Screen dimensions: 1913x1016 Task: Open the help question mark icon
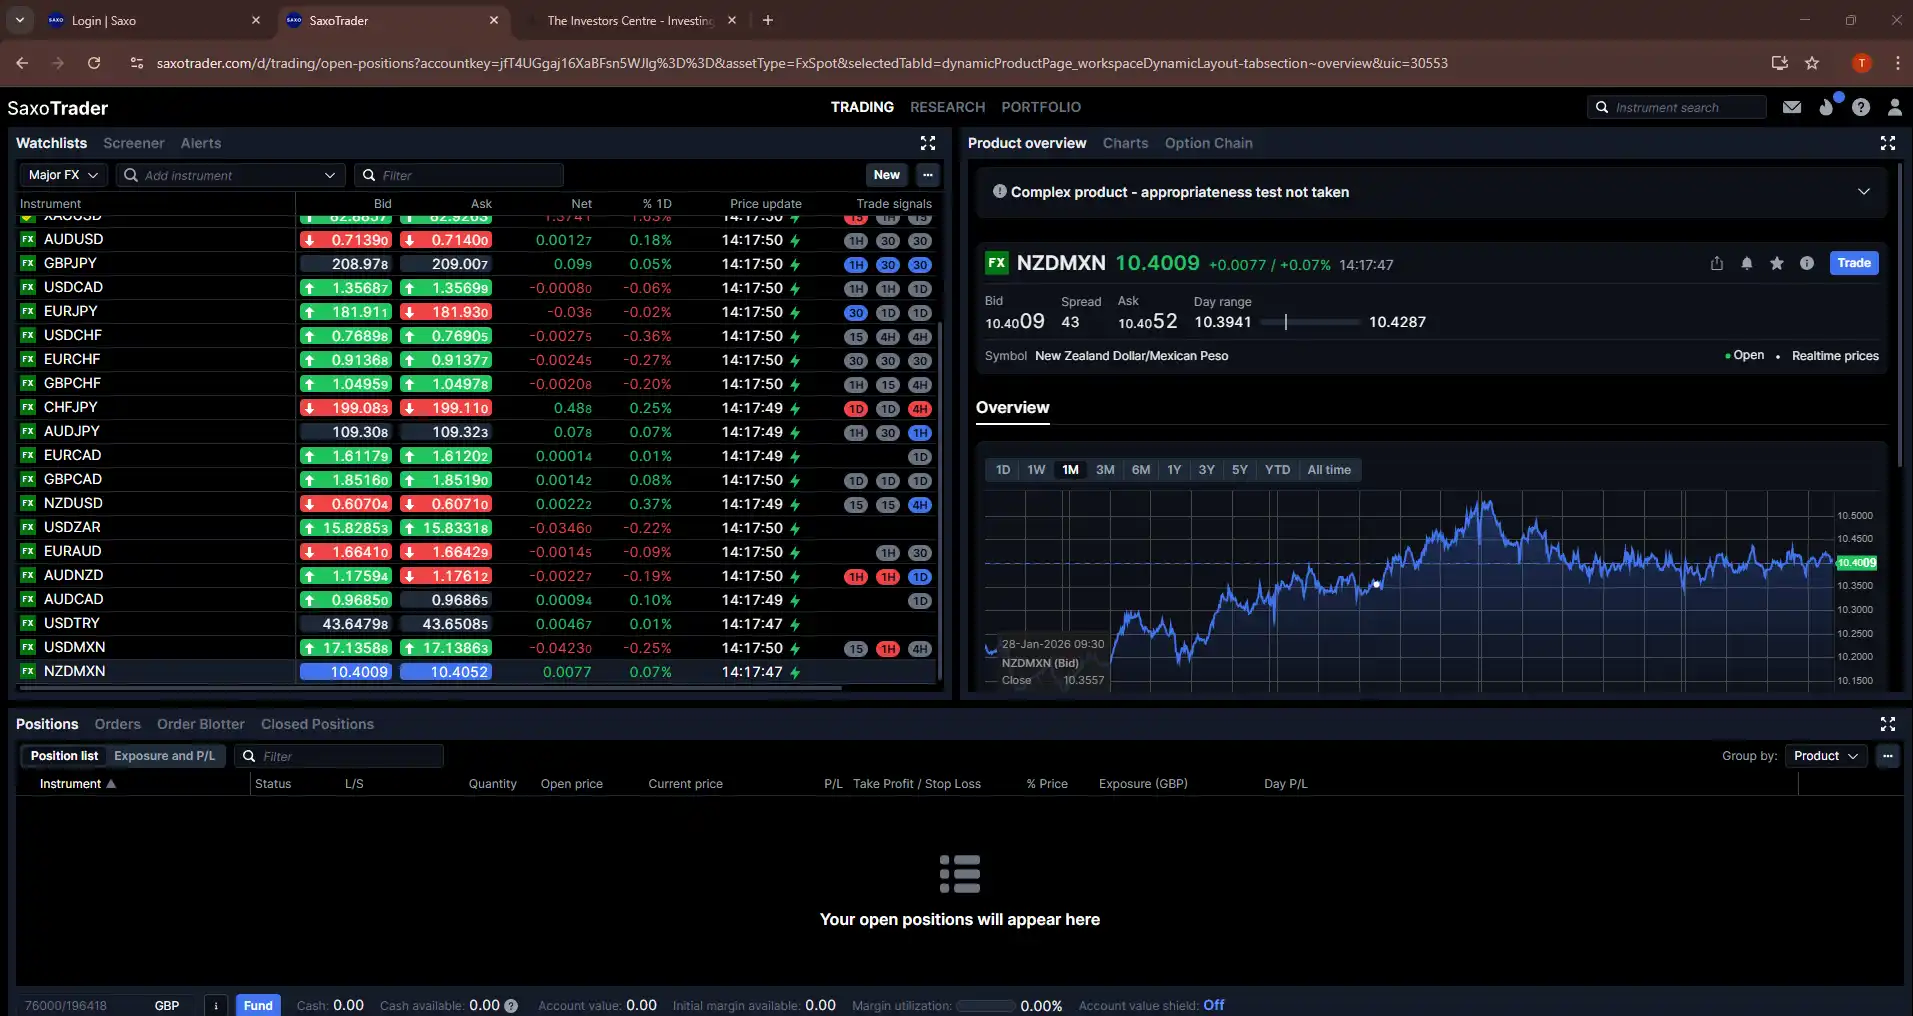[1861, 107]
